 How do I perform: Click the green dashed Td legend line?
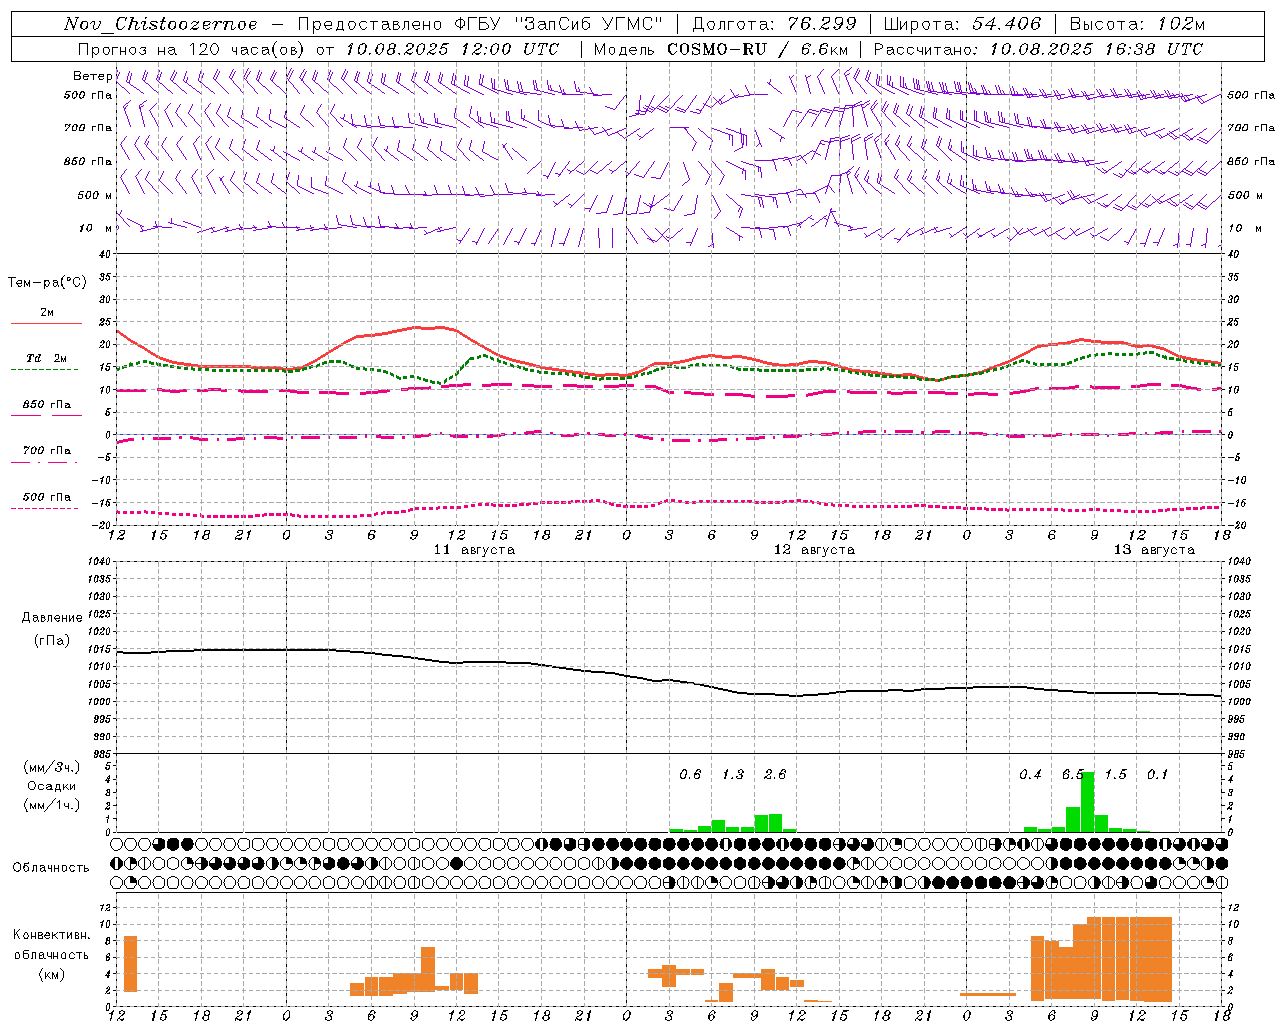pos(45,369)
